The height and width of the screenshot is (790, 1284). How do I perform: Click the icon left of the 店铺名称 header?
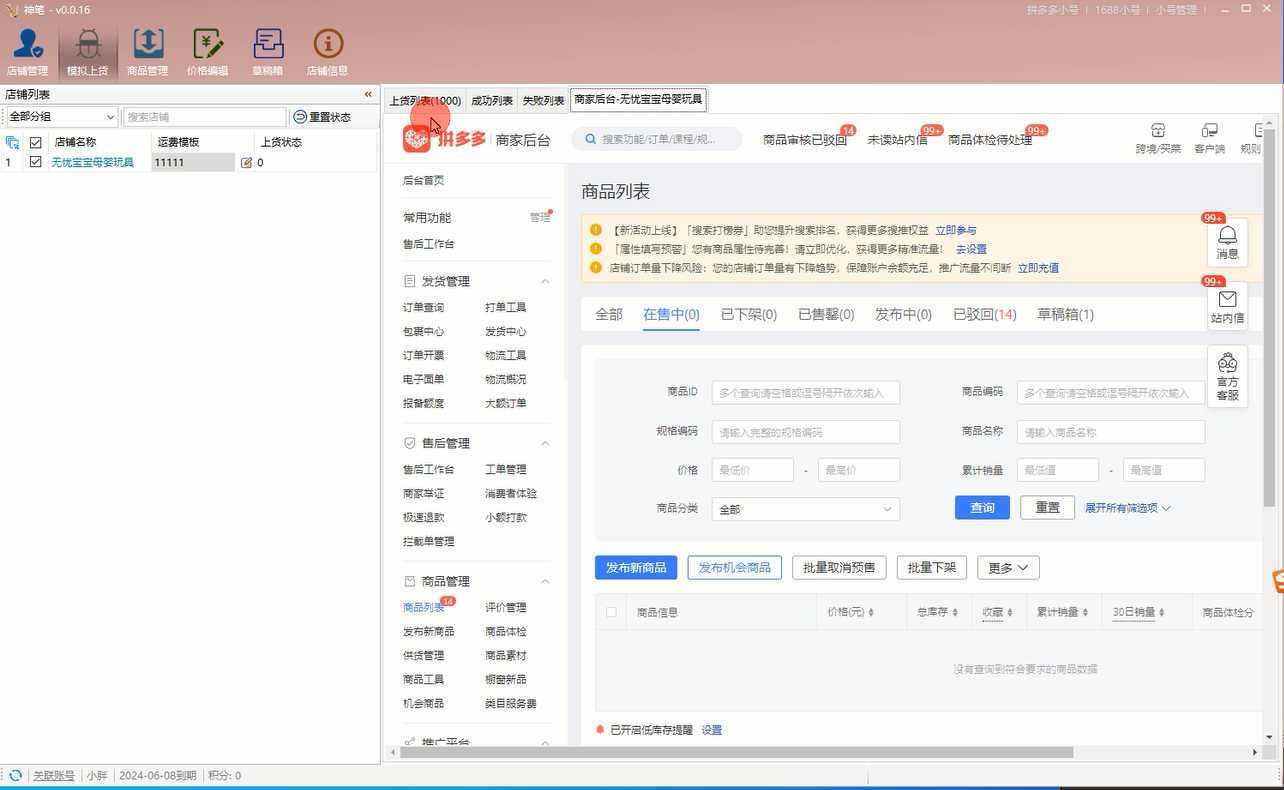tap(13, 142)
